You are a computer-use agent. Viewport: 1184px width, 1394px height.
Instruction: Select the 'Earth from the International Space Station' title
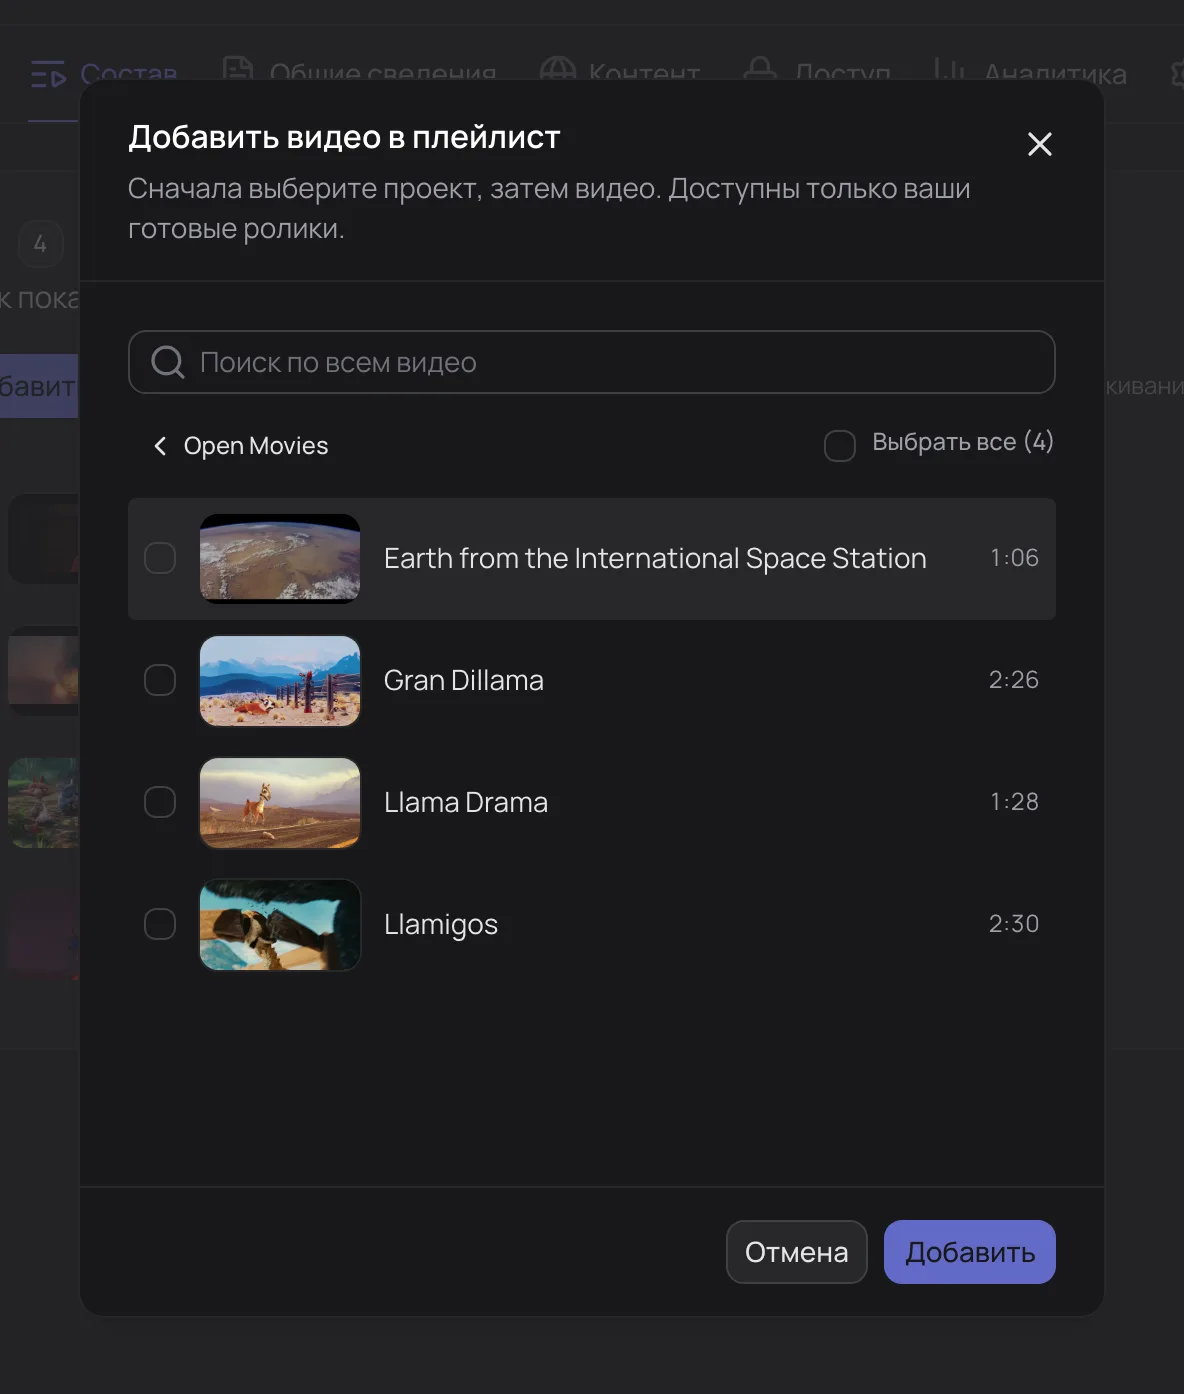[655, 558]
